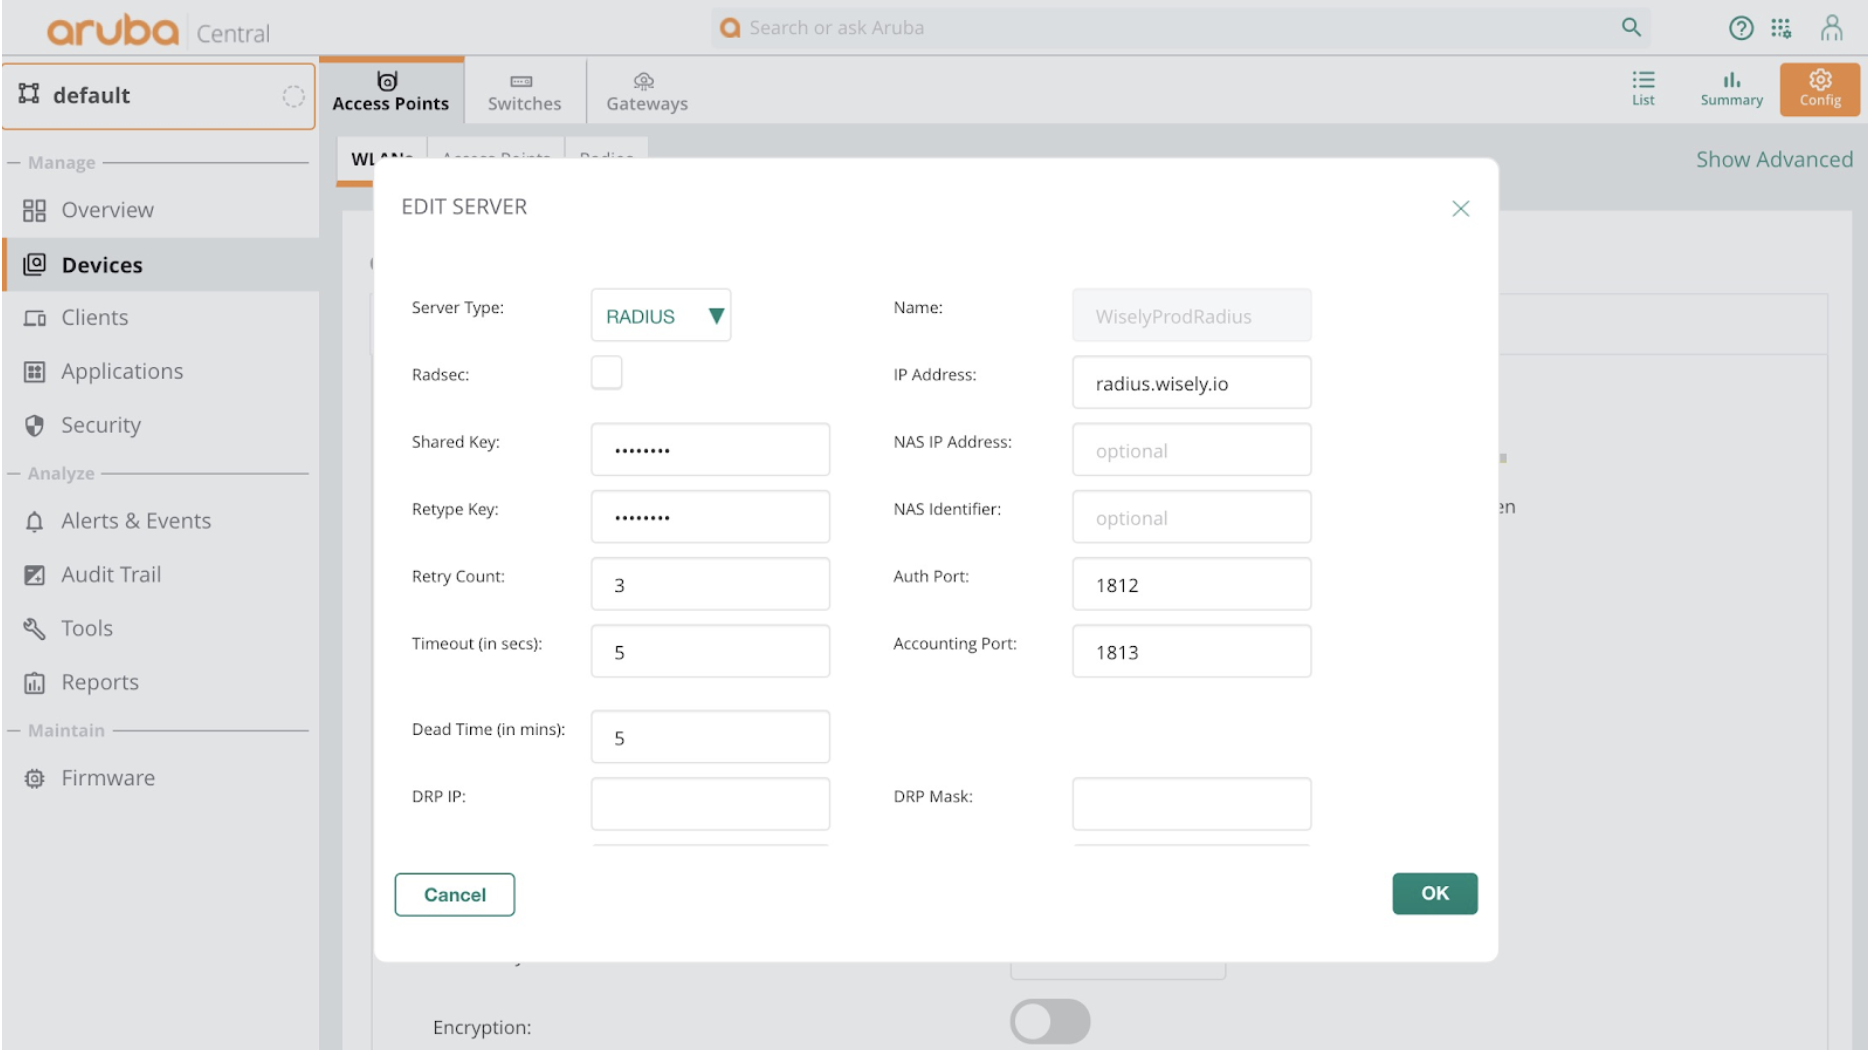The height and width of the screenshot is (1050, 1868).
Task: Switch to the Switches tab
Action: [x=524, y=91]
